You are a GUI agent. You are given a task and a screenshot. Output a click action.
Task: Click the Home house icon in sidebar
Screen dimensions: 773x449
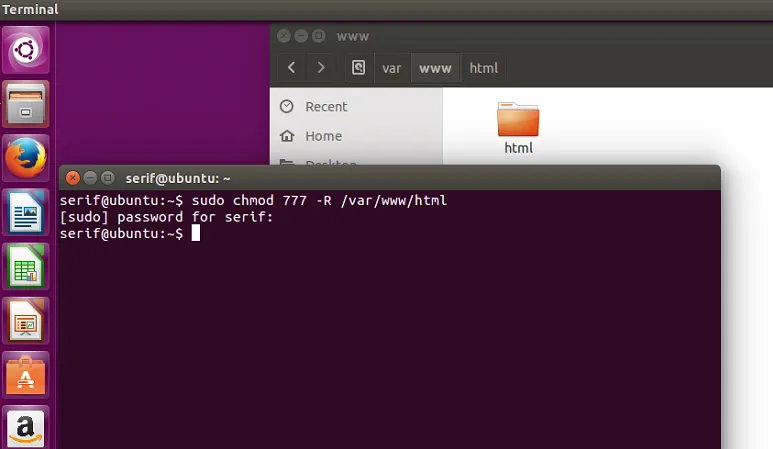point(286,136)
